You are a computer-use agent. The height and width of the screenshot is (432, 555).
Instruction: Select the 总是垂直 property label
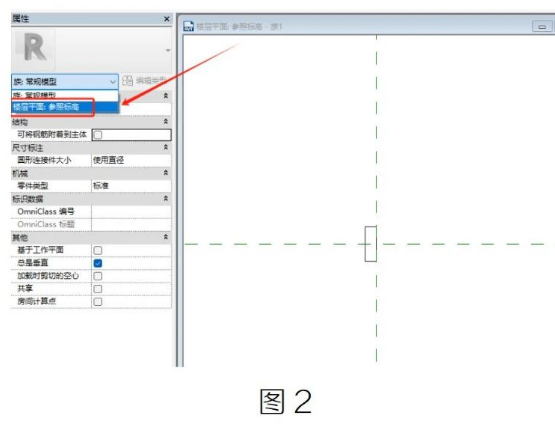point(33,263)
